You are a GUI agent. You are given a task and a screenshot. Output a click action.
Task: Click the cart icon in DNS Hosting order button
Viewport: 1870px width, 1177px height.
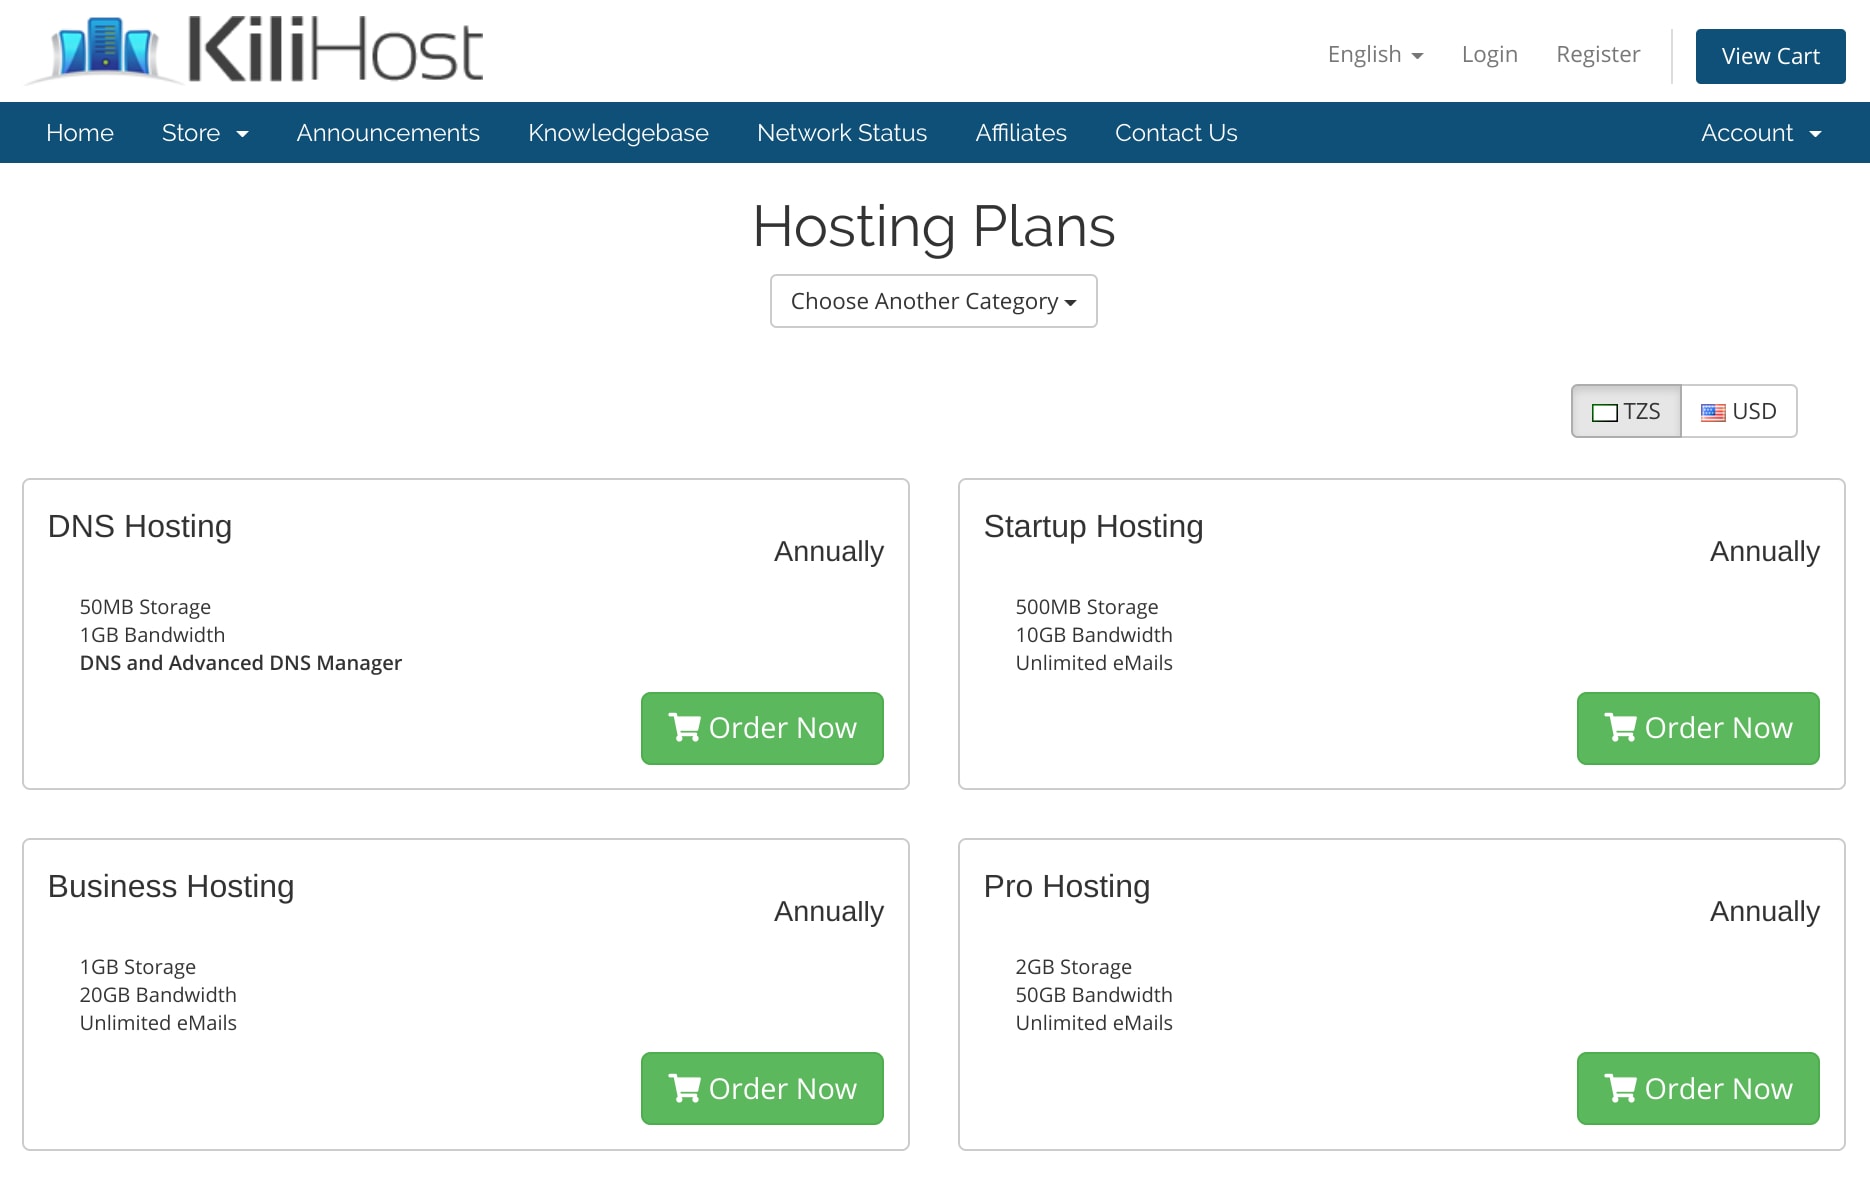tap(684, 727)
